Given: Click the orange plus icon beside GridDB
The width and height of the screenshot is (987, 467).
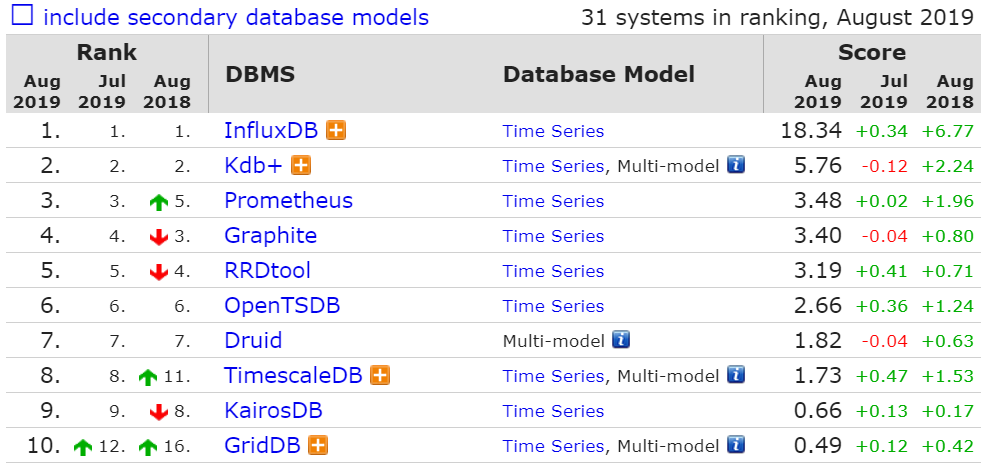Looking at the screenshot, I should (319, 446).
